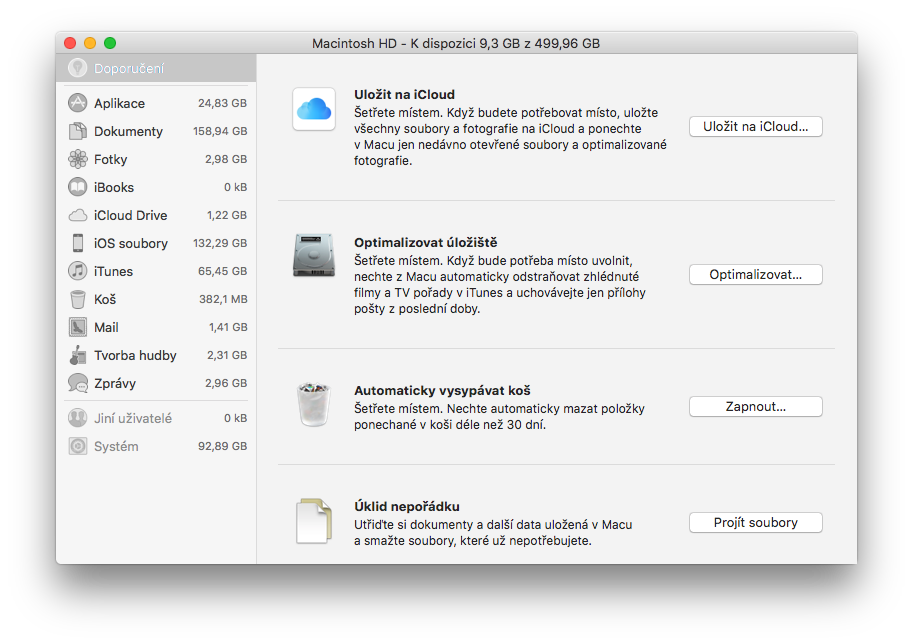Image resolution: width=913 pixels, height=644 pixels.
Task: Choose Jiní uživatelé in sidebar list
Action: tap(132, 418)
